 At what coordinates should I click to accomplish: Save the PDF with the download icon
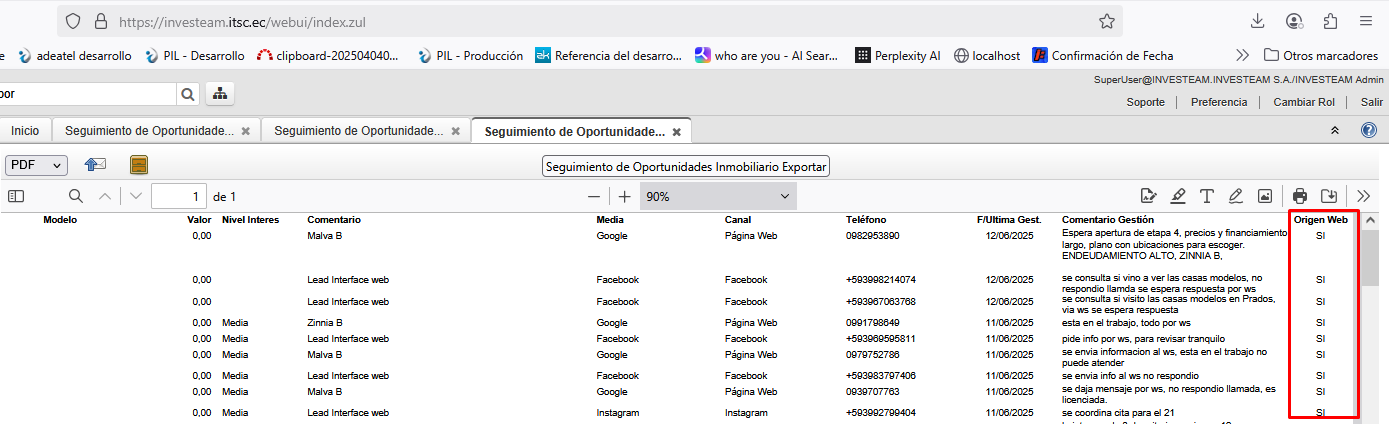[1329, 196]
